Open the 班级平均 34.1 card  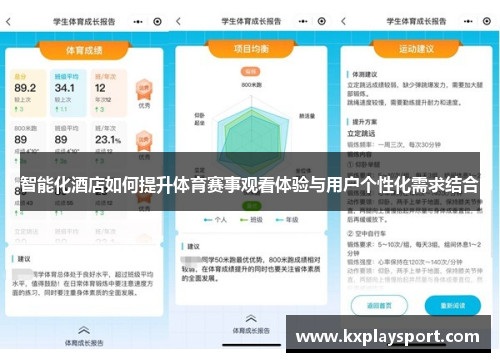point(68,93)
